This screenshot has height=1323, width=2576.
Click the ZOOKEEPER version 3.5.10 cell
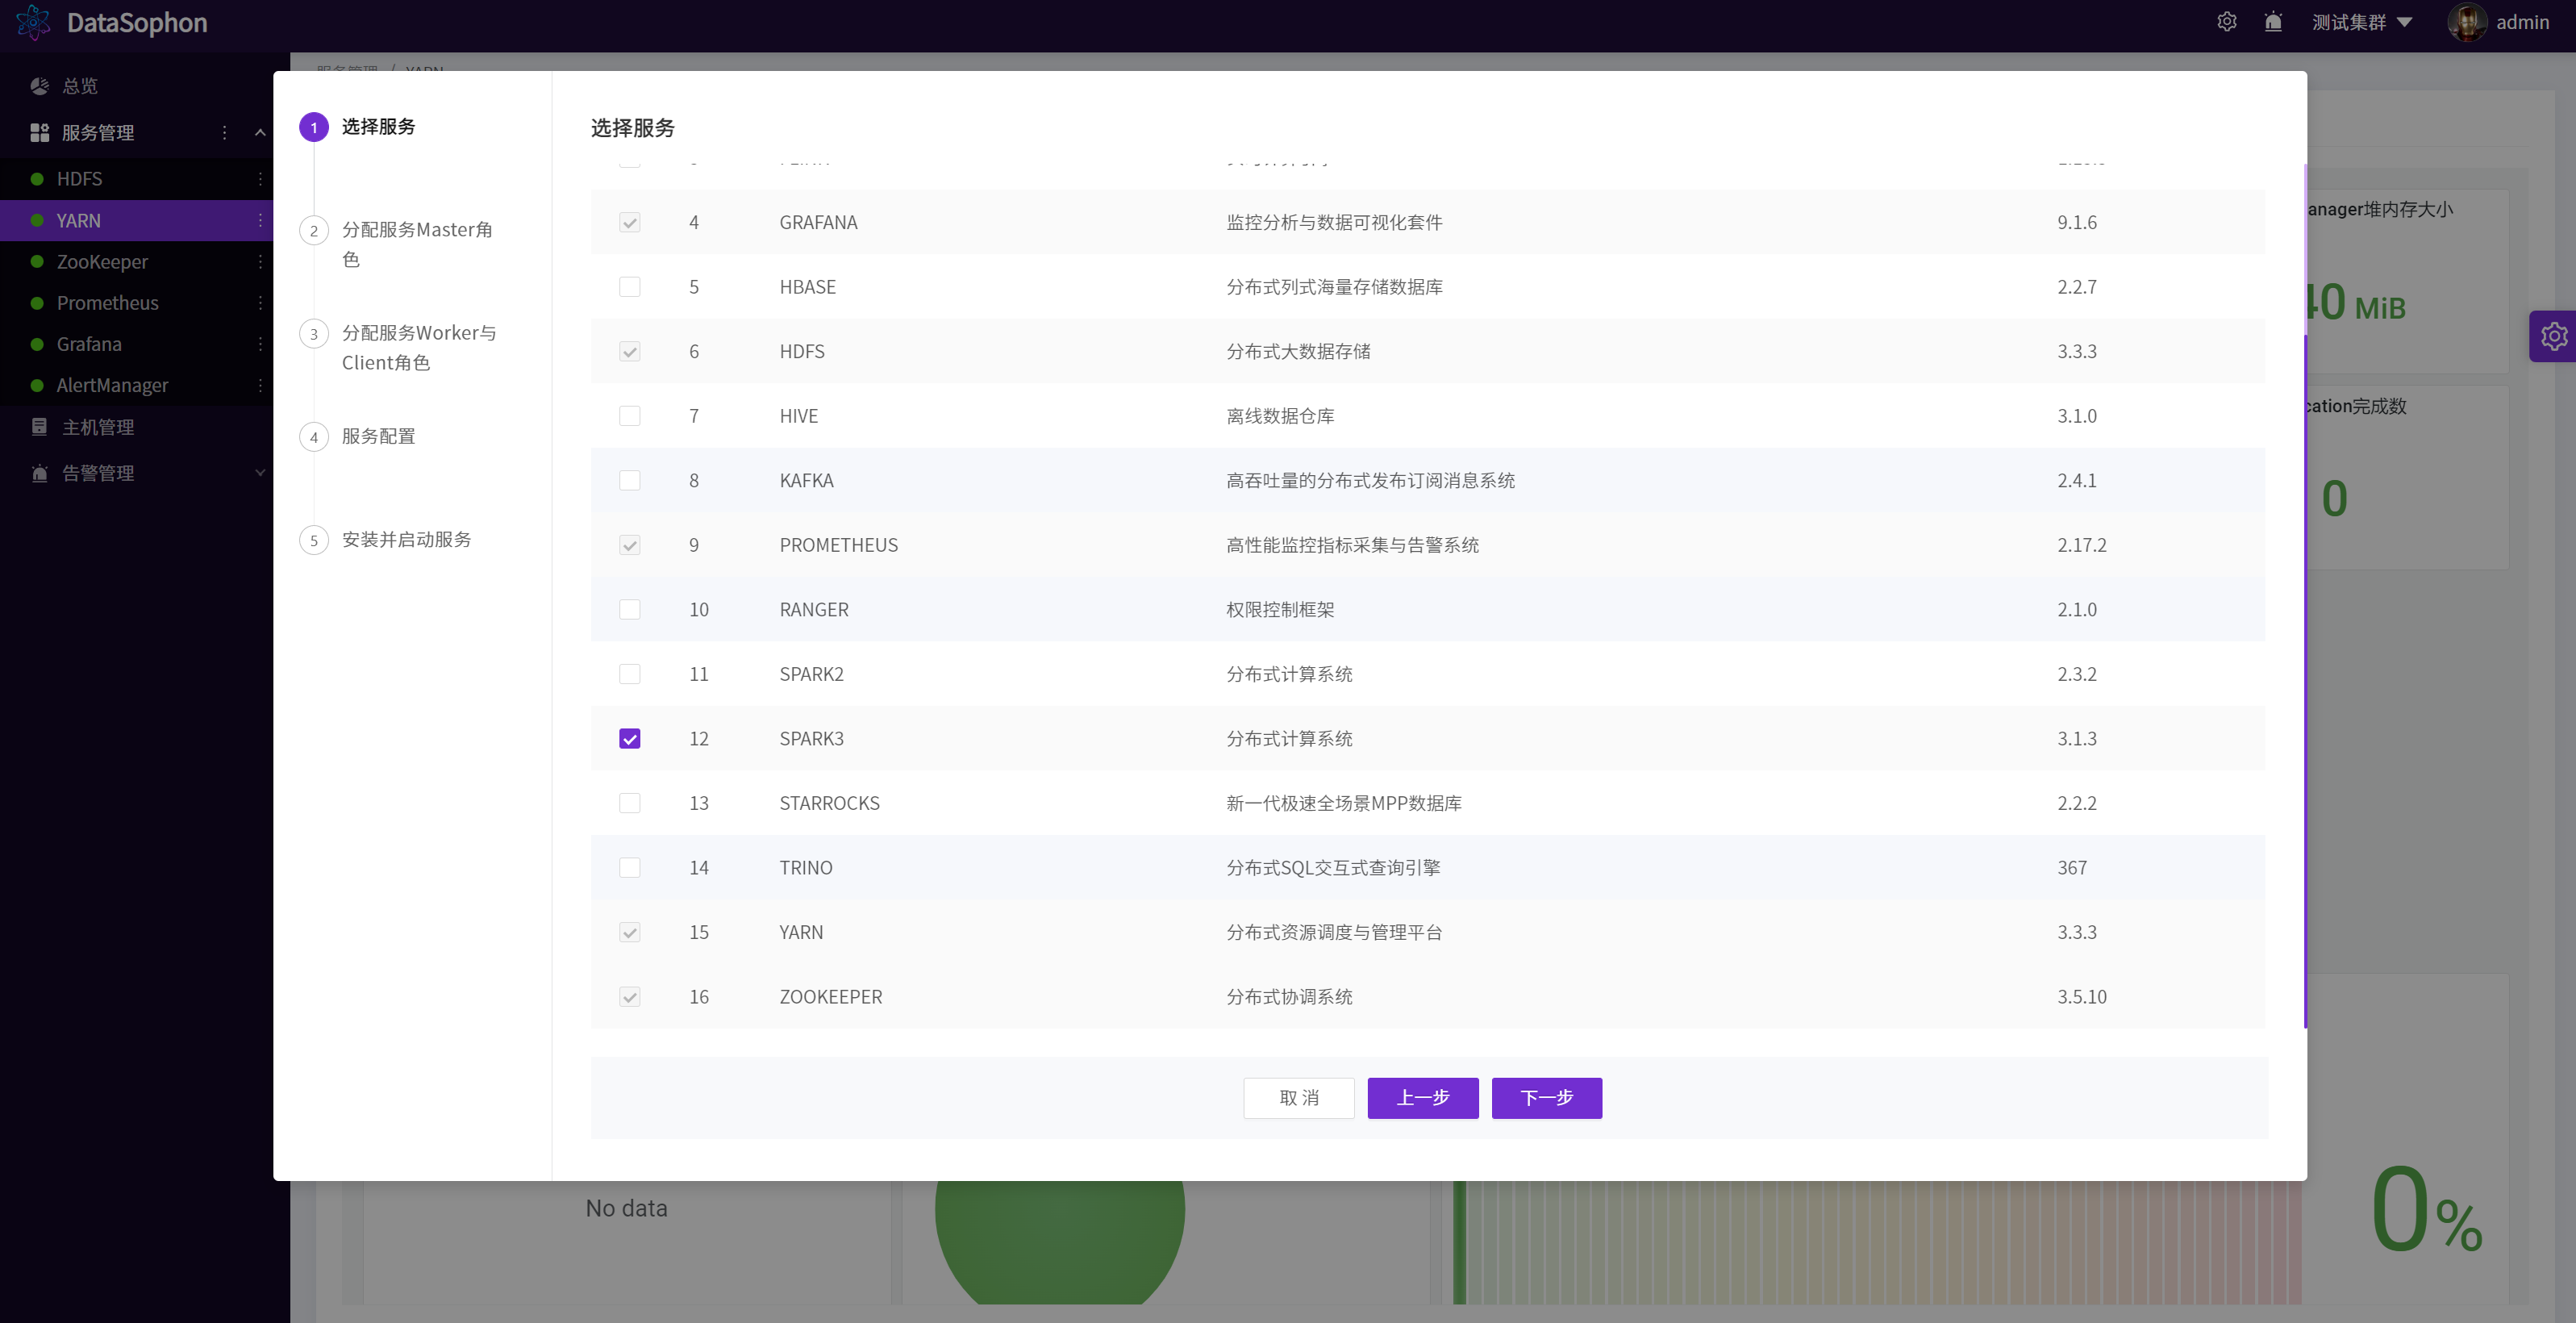[x=2081, y=997]
